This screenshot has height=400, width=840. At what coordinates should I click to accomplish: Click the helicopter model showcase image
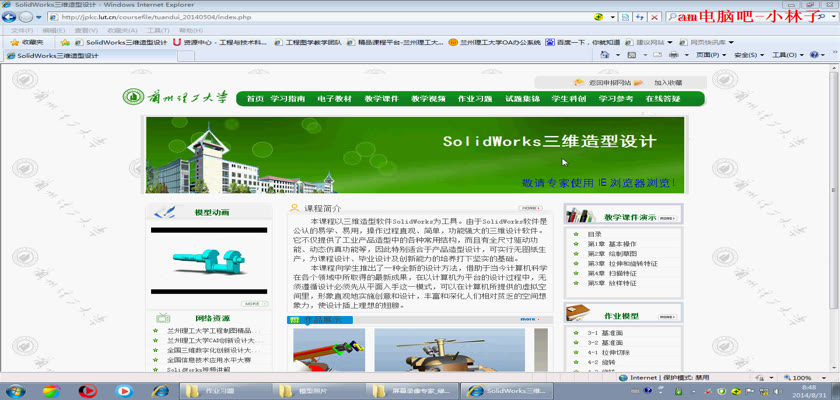[449, 350]
